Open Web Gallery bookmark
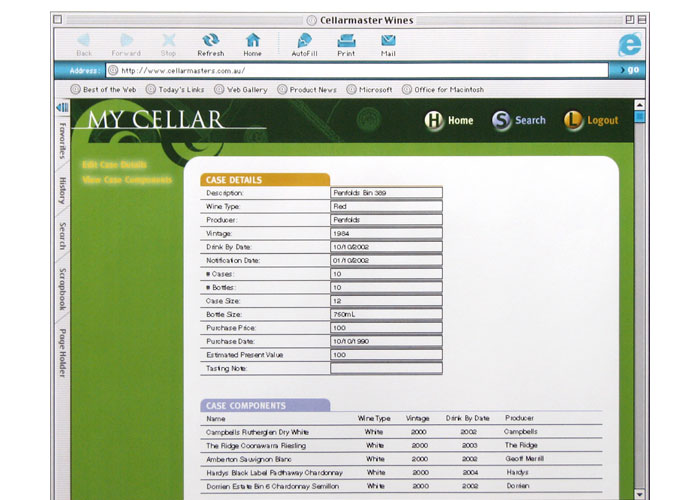The width and height of the screenshot is (700, 500). (241, 89)
